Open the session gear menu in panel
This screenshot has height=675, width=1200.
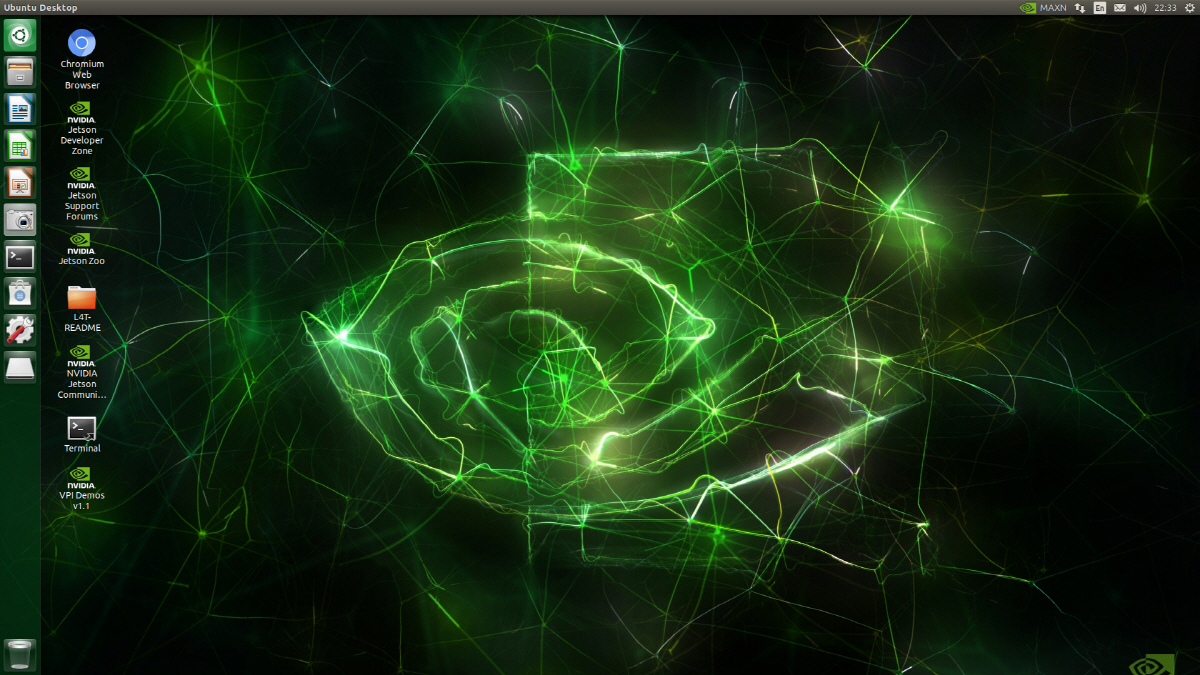(1189, 7)
